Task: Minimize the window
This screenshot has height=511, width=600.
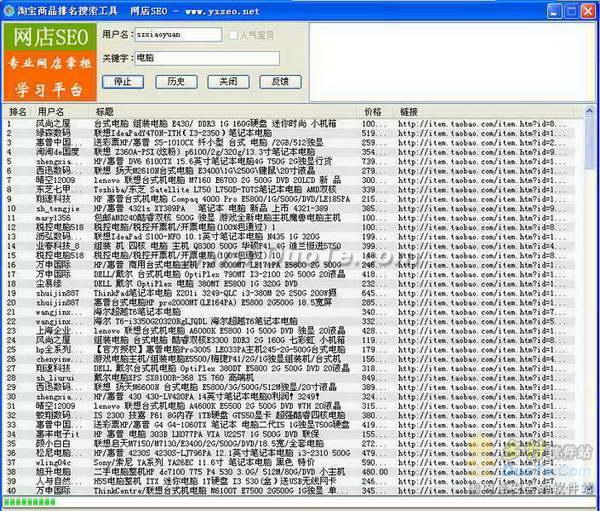Action: [554, 11]
